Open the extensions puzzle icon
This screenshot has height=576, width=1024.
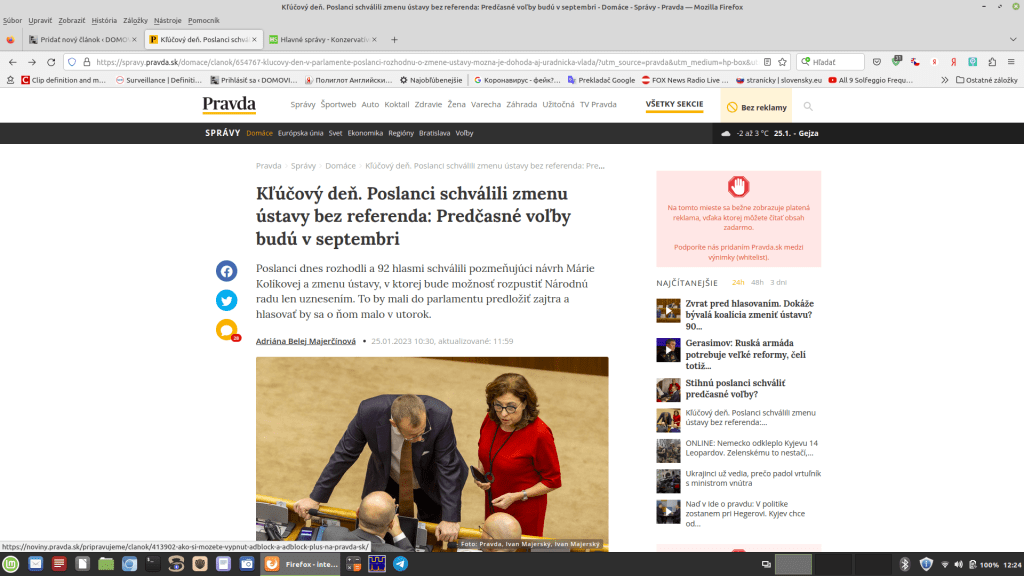pos(992,62)
